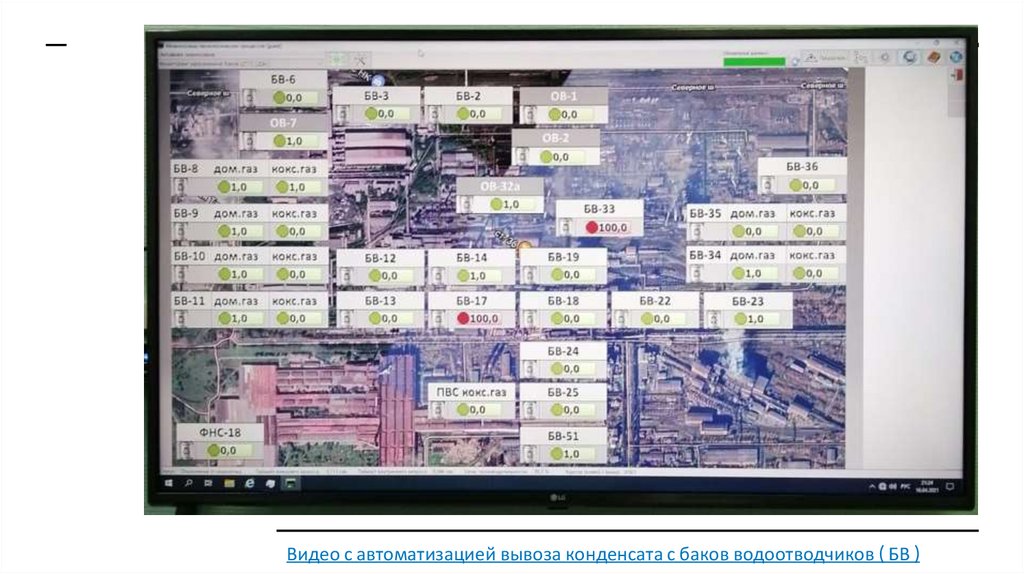Click the БВ-13 label
The width and height of the screenshot is (1024, 574).
380,301
